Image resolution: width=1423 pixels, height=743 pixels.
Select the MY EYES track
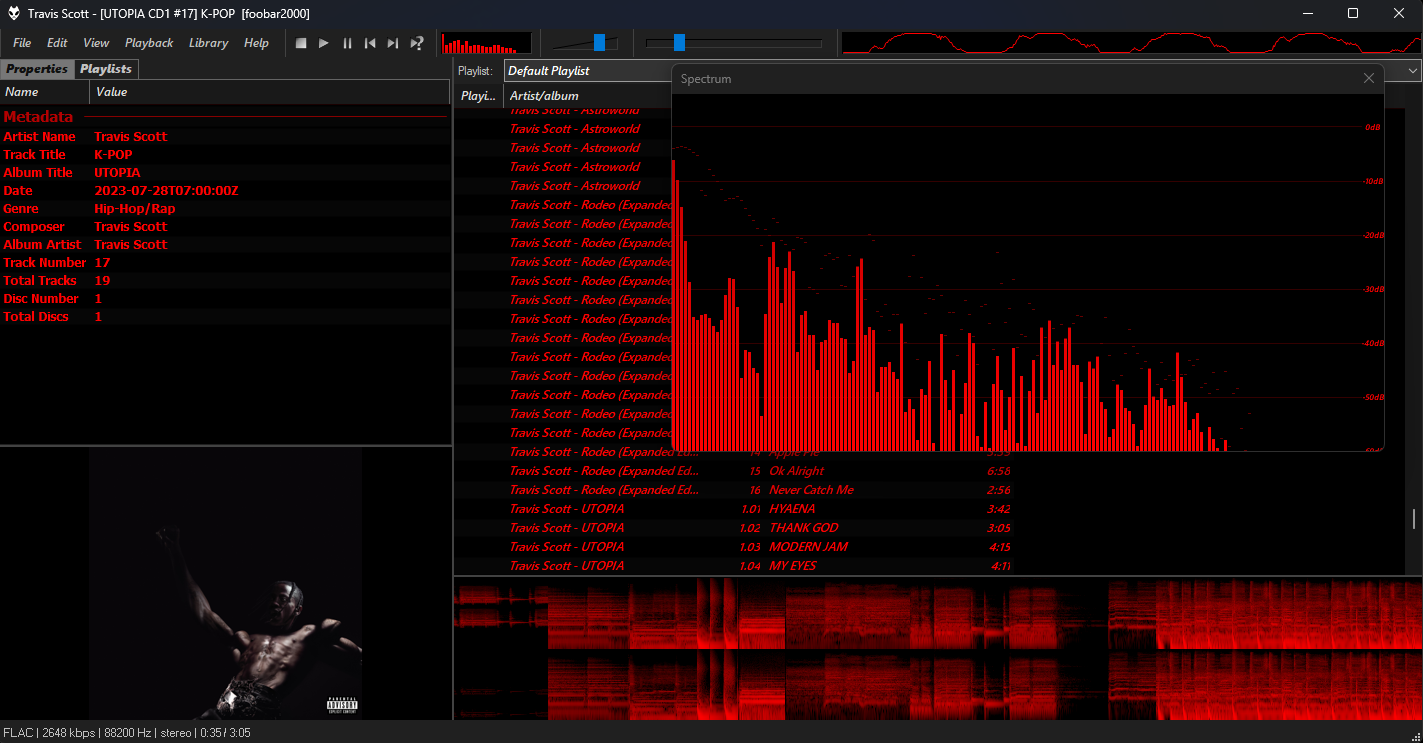[793, 566]
